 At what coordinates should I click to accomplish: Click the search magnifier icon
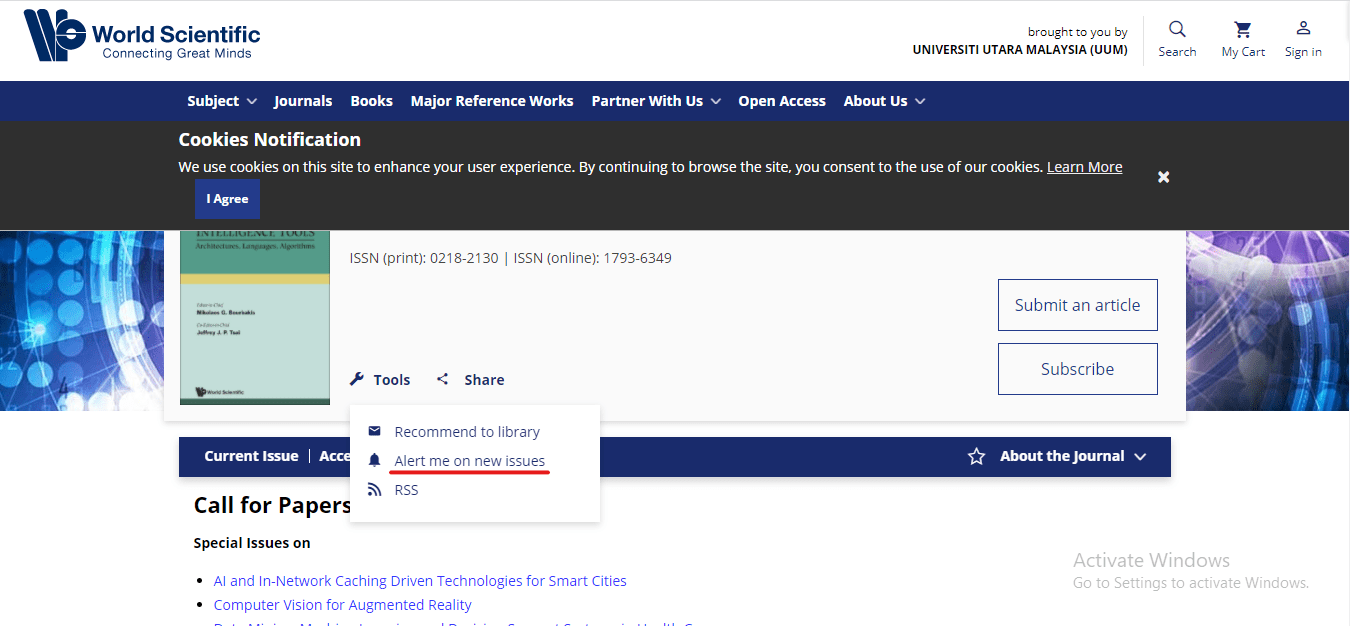1177,29
